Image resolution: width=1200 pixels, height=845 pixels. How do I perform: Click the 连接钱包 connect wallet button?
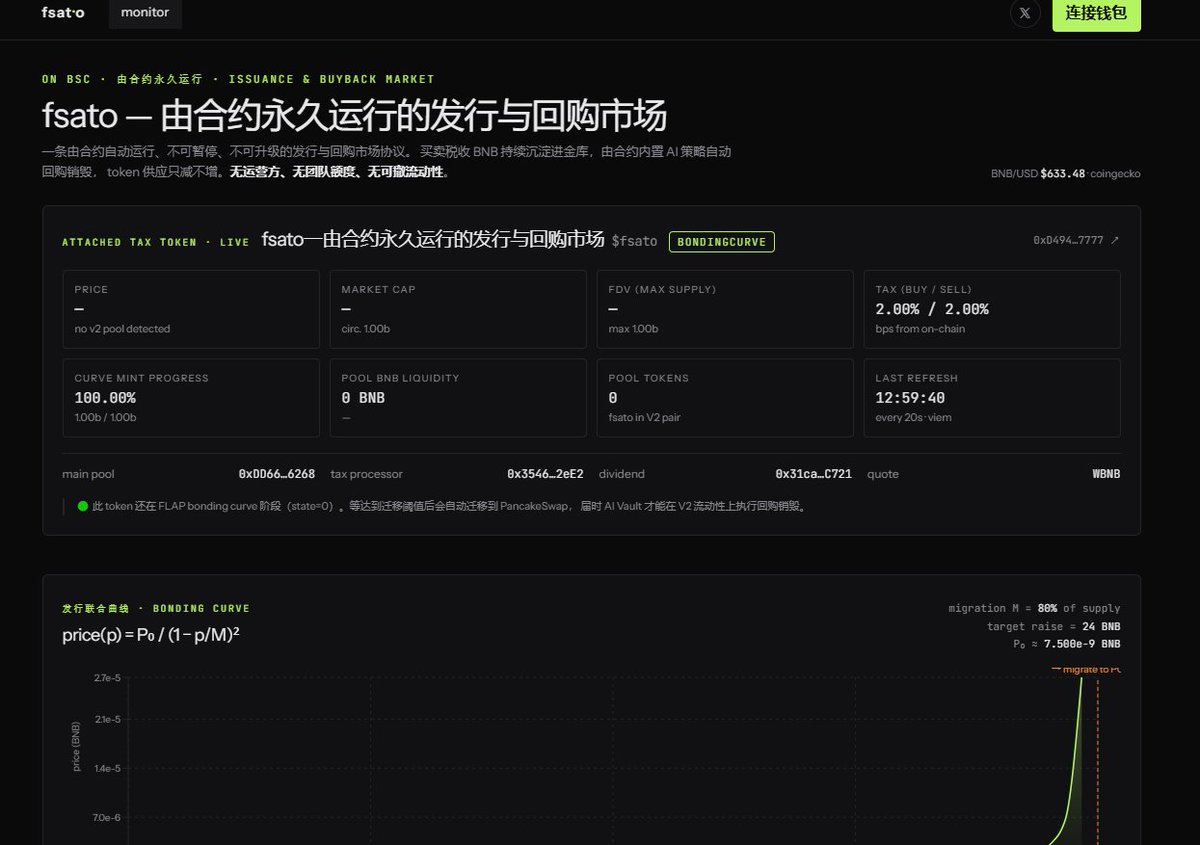(x=1096, y=14)
